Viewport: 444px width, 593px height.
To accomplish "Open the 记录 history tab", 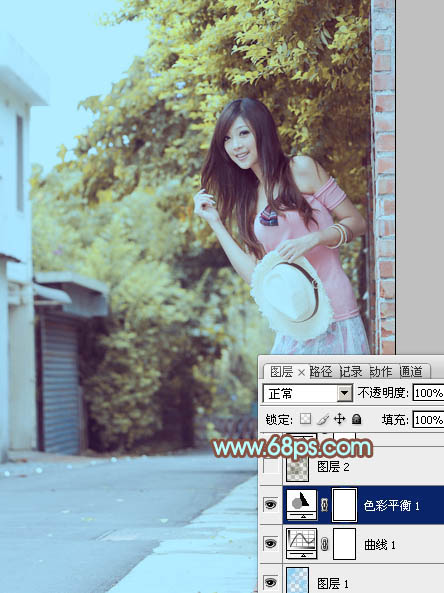I will pos(351,372).
